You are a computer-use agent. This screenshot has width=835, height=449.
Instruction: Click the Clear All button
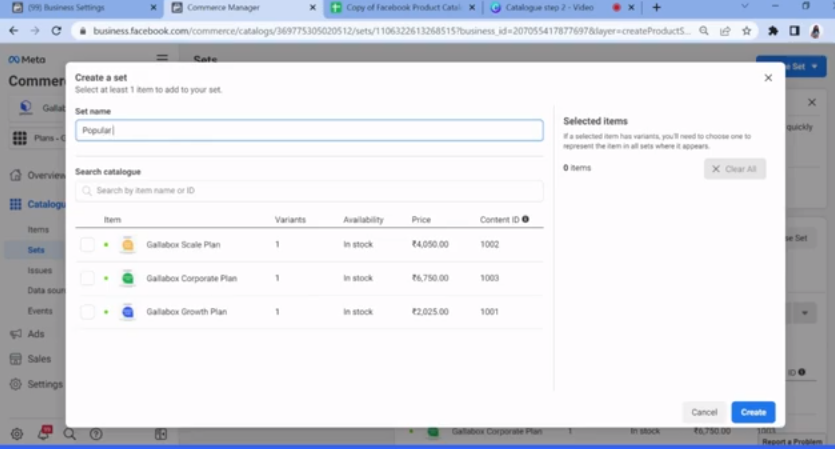coord(734,169)
